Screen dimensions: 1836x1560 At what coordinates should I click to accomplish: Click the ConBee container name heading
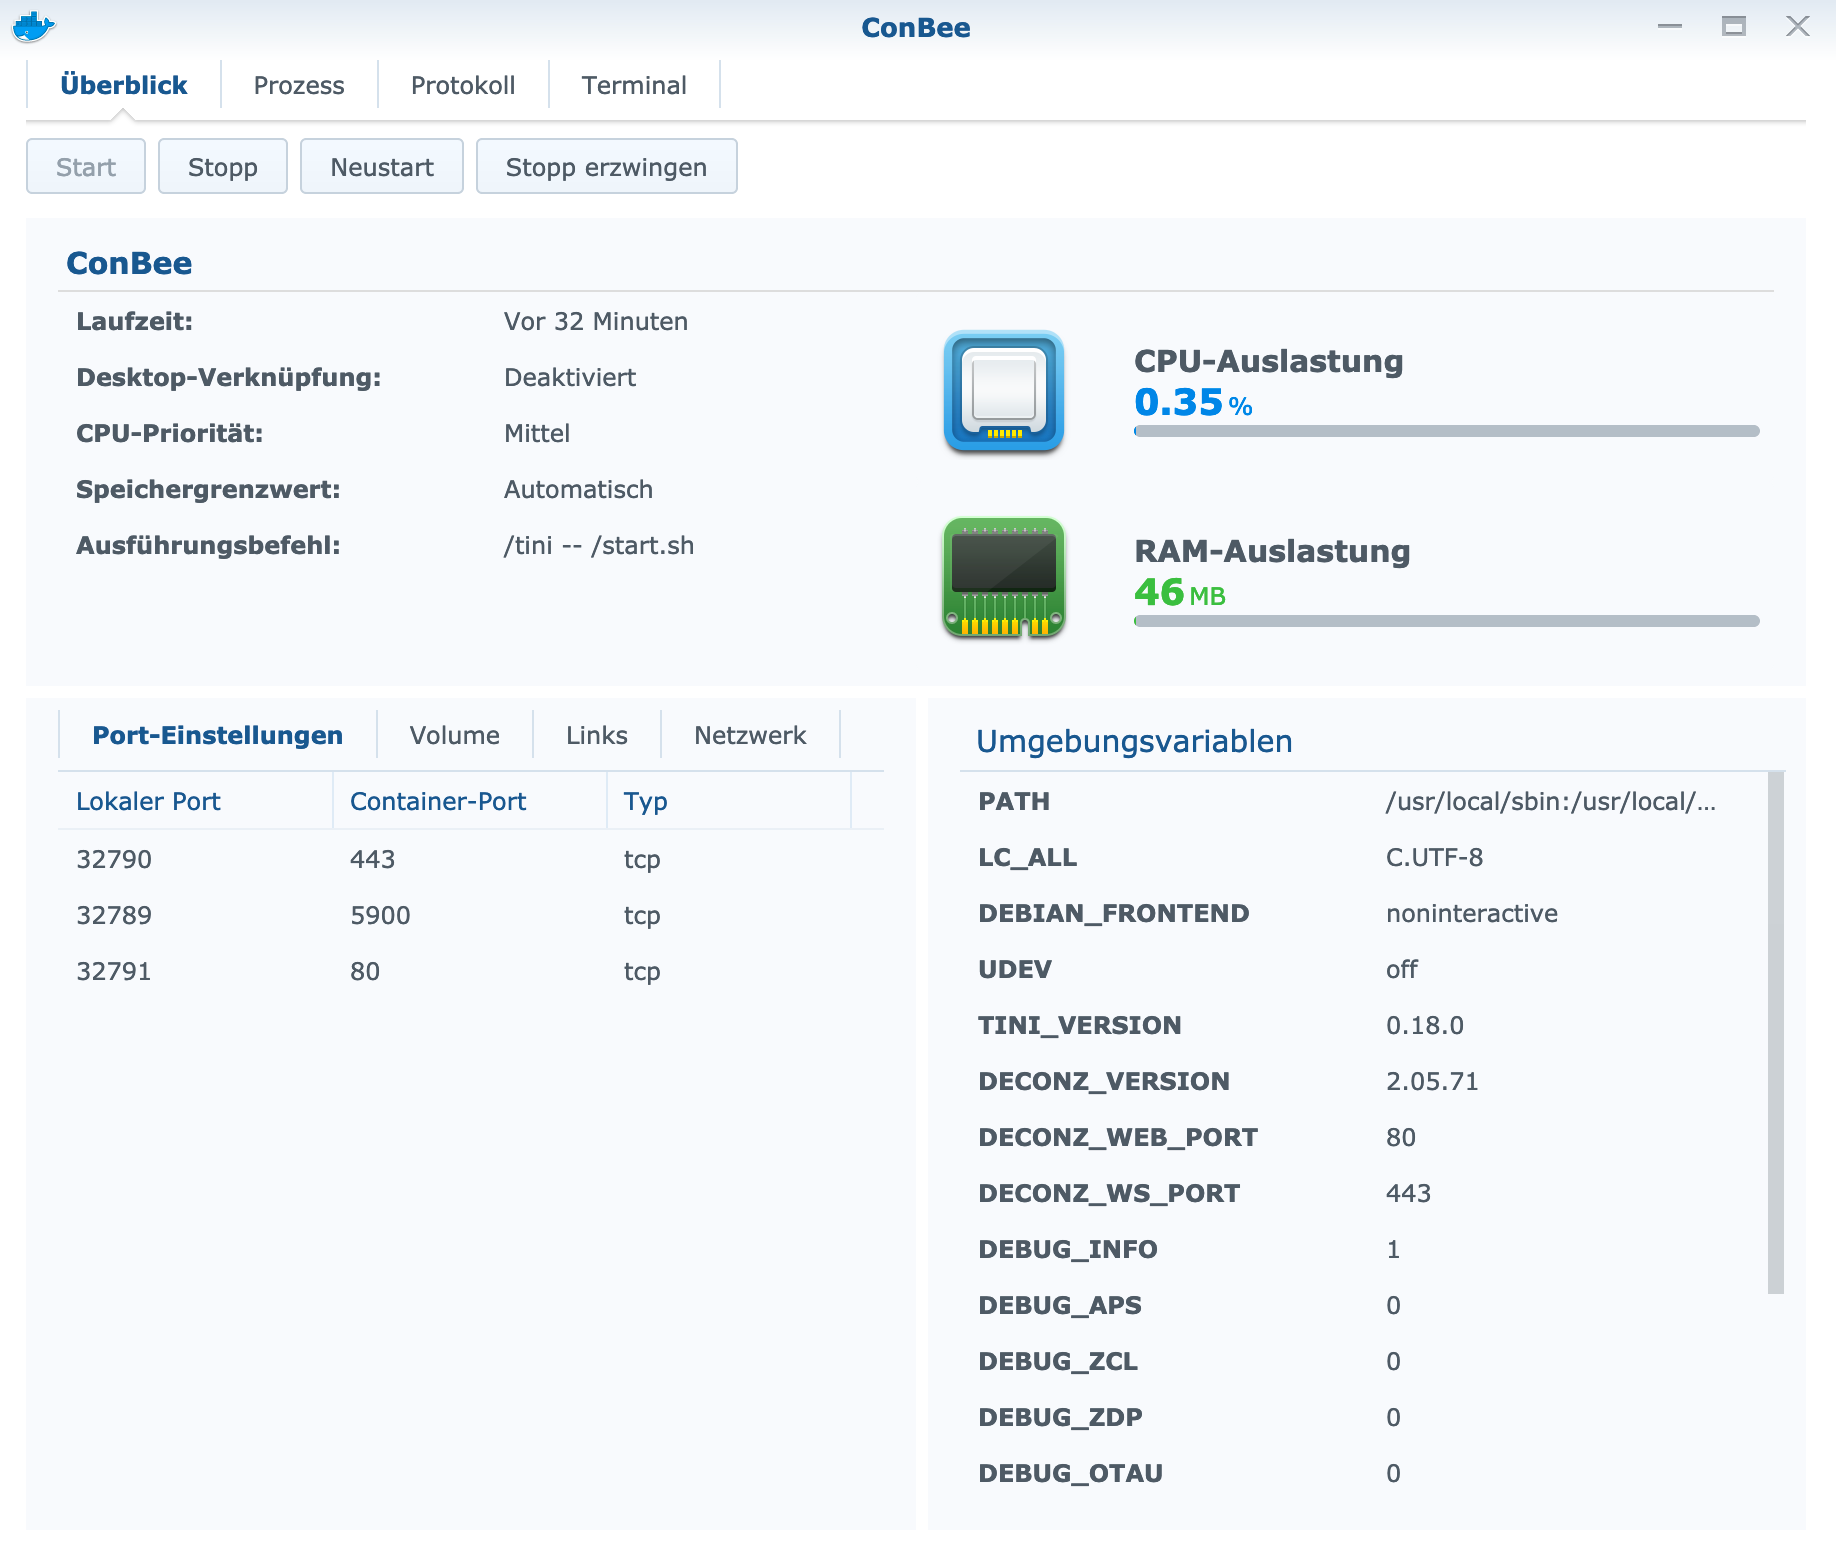[x=129, y=263]
